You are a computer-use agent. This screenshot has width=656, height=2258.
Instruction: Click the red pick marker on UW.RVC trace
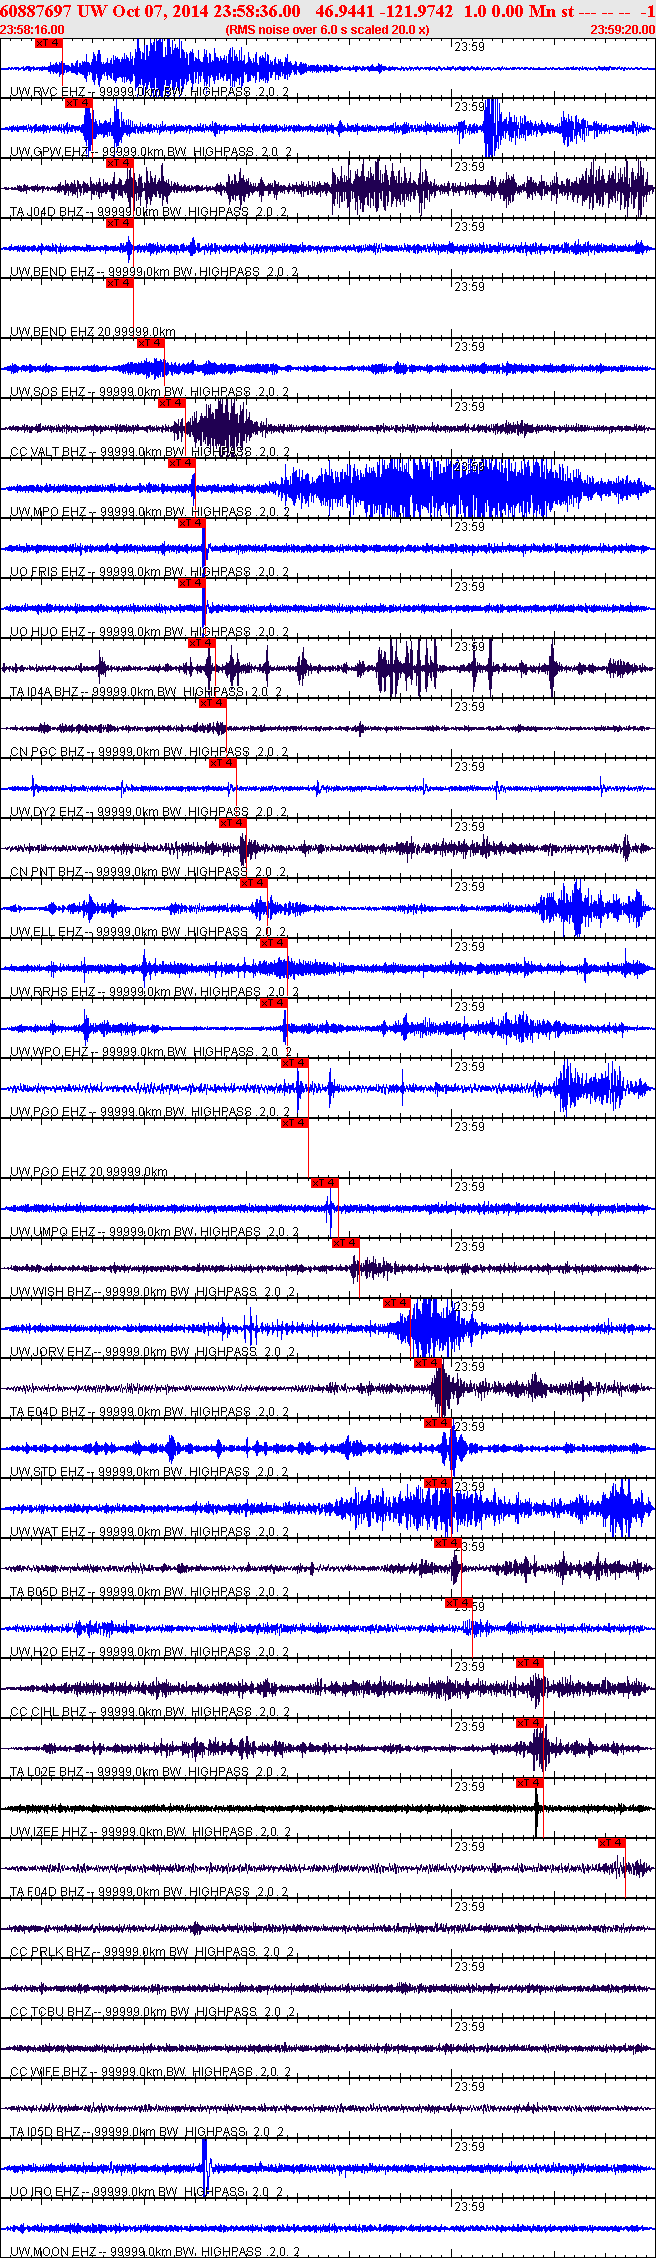(x=48, y=44)
